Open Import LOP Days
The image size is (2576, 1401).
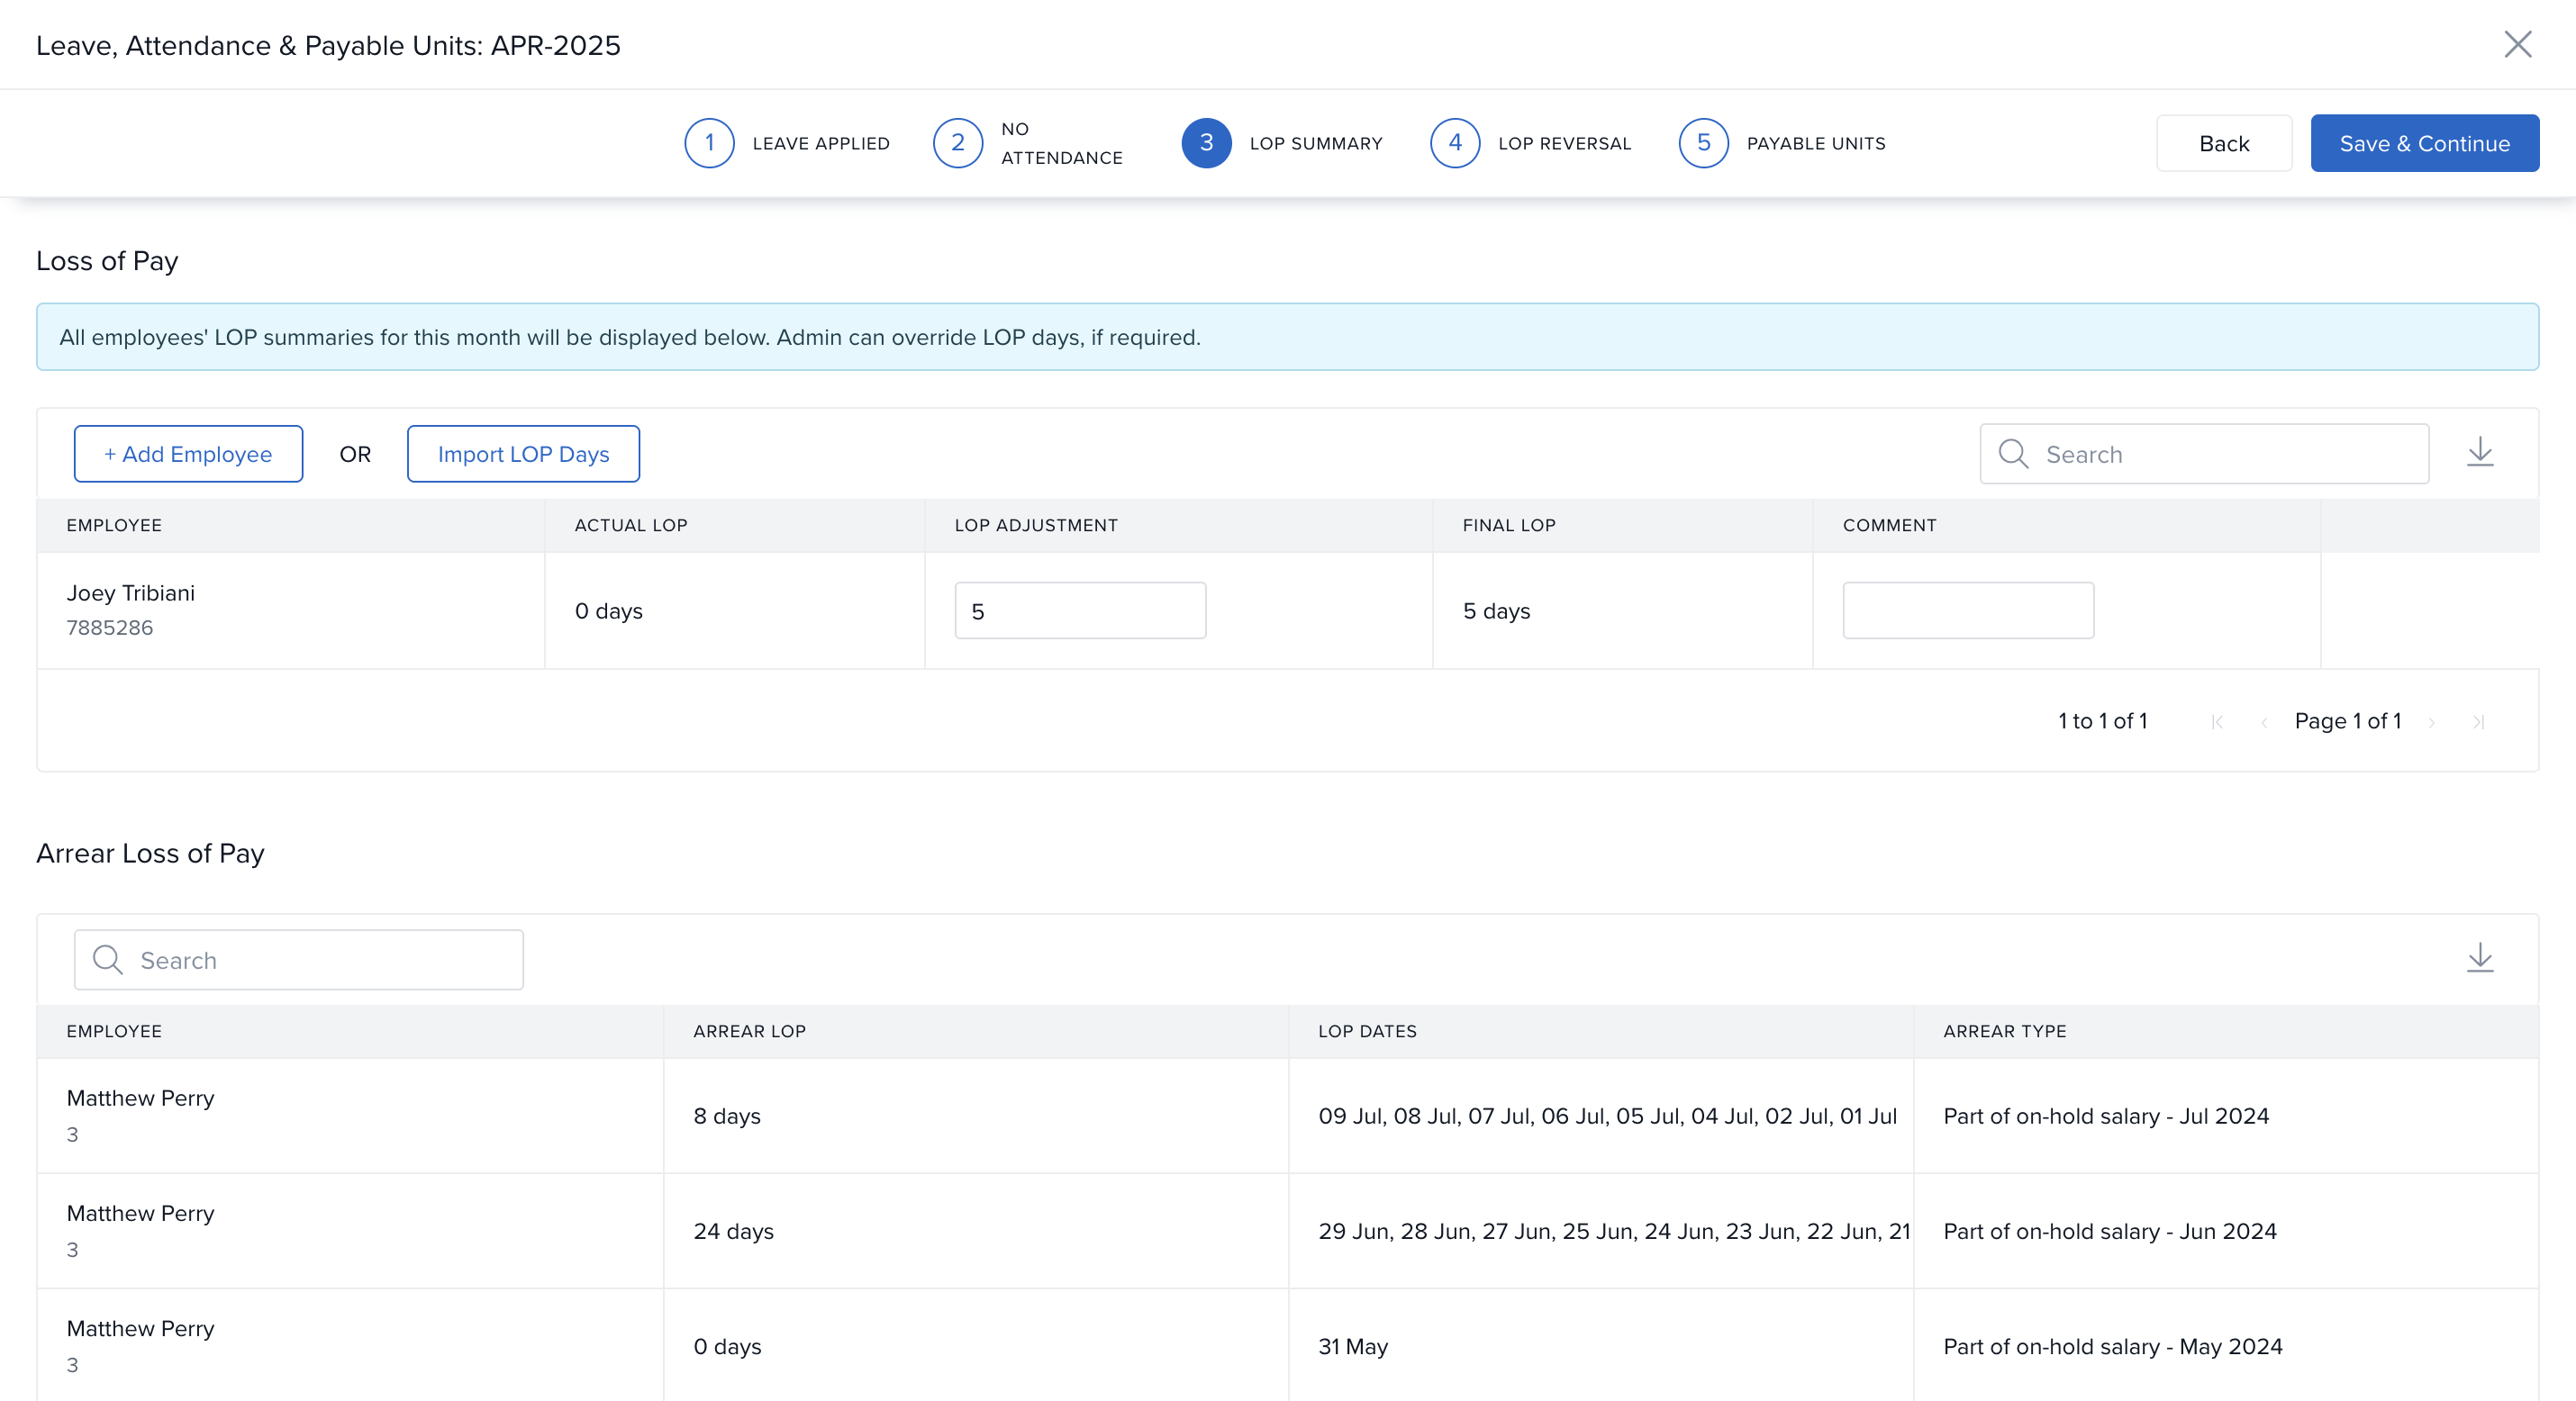click(x=523, y=454)
